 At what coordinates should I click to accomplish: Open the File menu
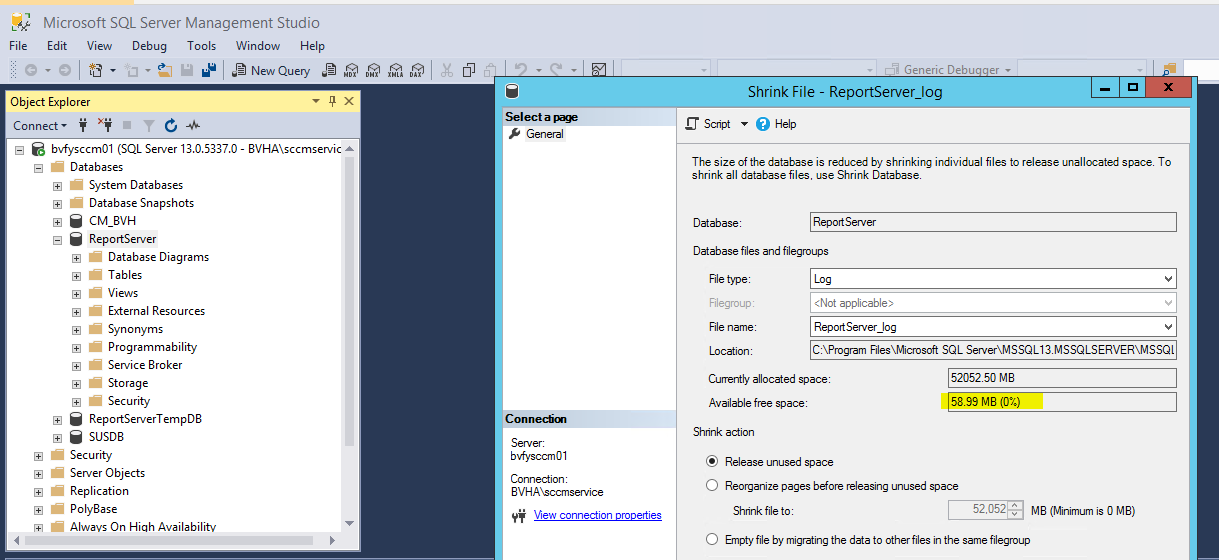click(18, 46)
